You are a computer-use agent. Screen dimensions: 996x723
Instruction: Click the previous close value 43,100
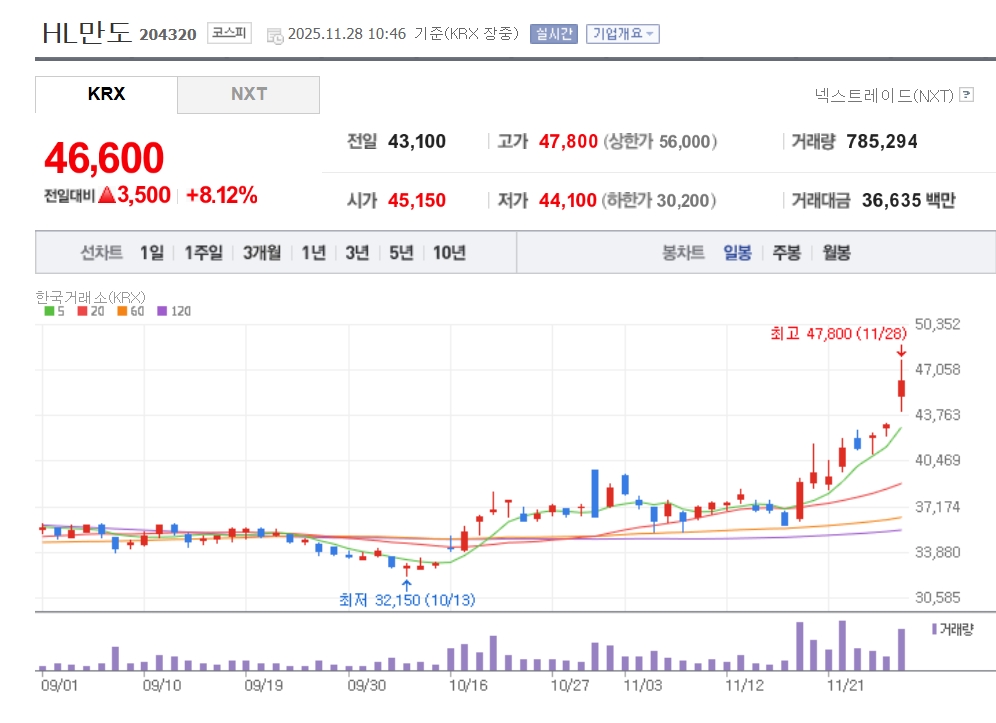417,141
